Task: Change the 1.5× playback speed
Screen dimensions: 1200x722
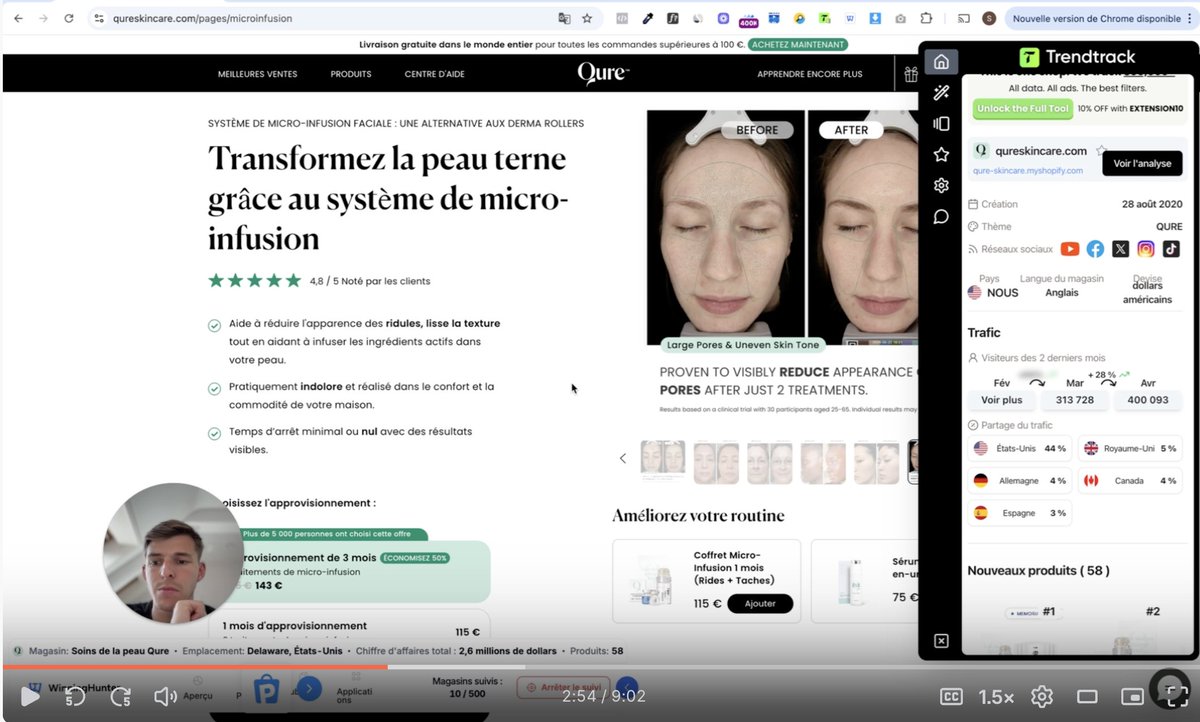Action: tap(997, 697)
